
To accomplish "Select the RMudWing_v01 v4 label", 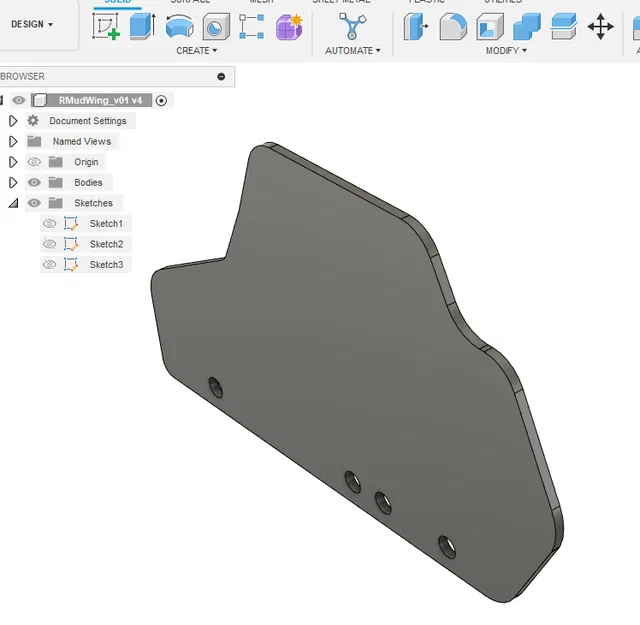I will (100, 100).
